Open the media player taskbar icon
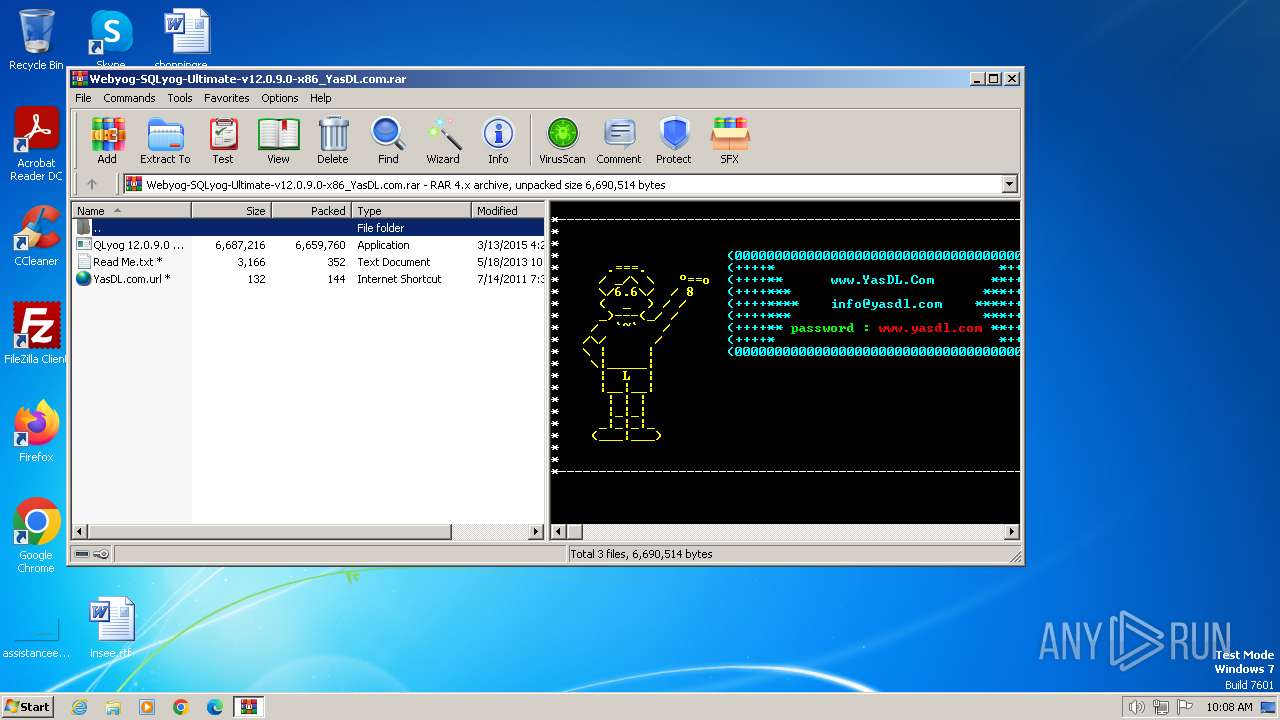Screen dimensions: 1280x720 coord(147,707)
